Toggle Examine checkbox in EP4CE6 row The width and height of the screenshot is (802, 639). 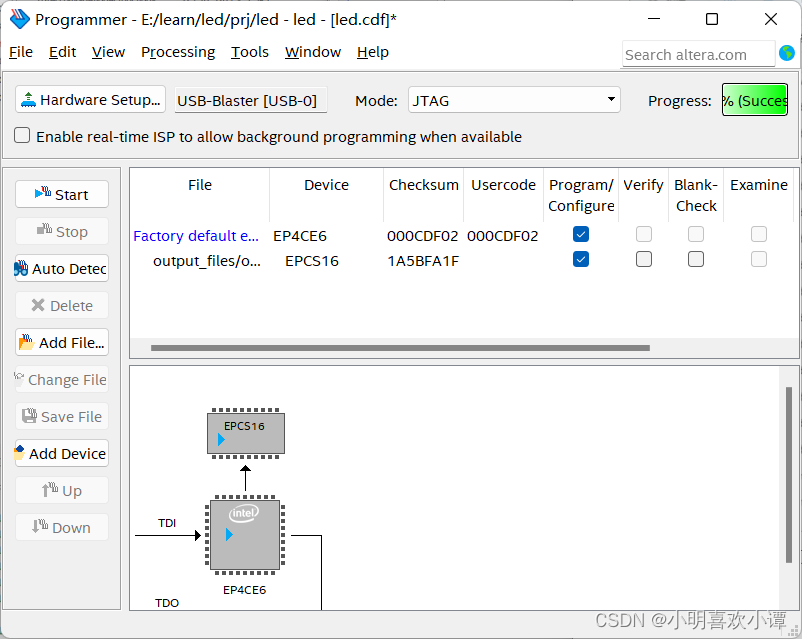point(759,234)
